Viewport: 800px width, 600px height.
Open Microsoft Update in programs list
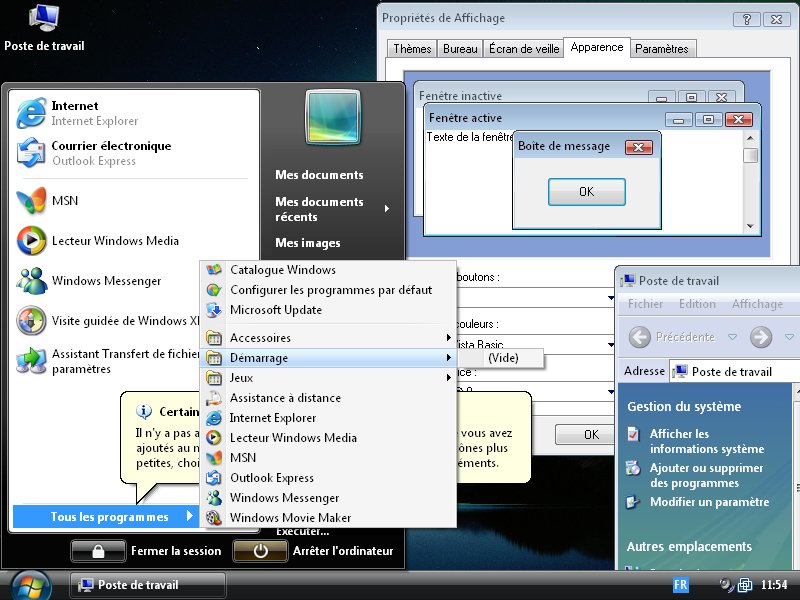[276, 310]
